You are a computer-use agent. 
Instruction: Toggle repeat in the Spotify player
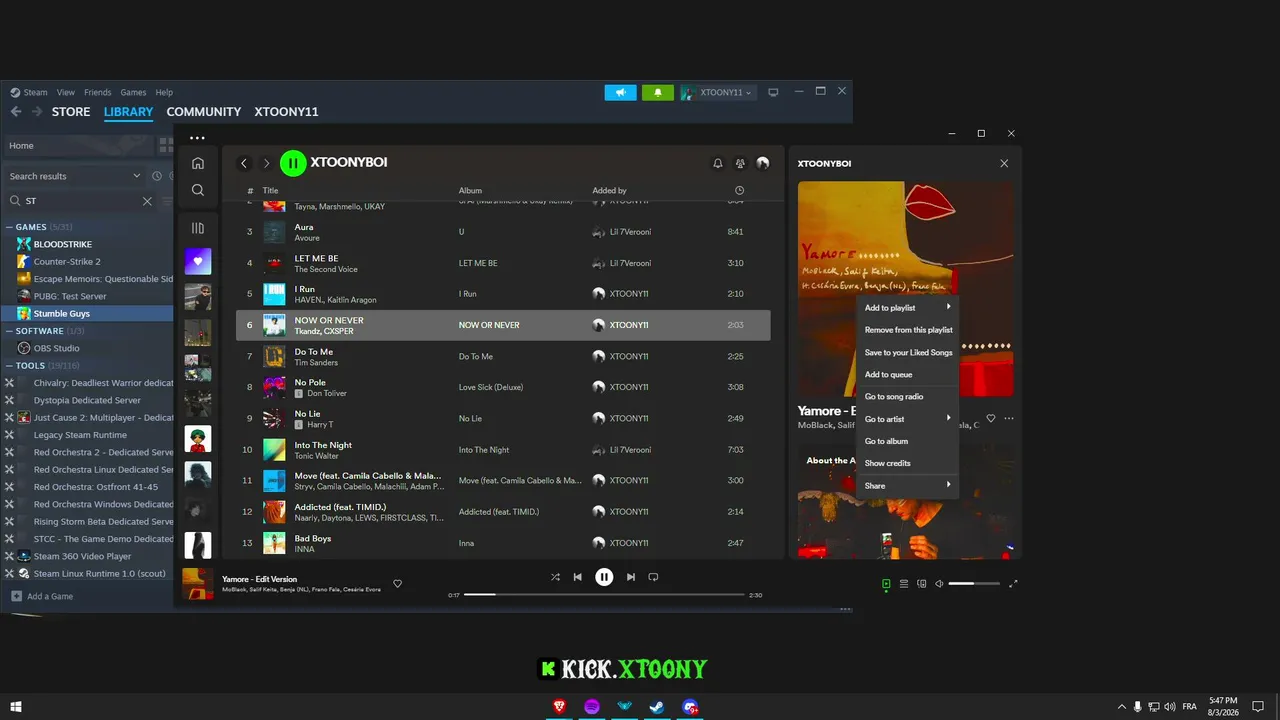coord(653,577)
